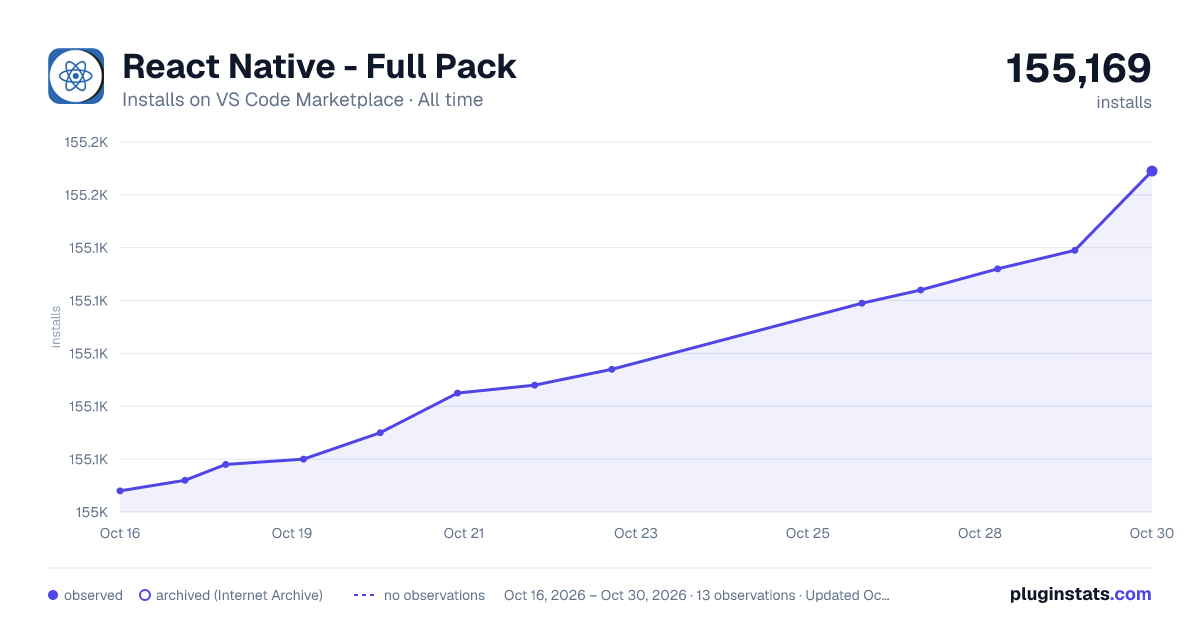Viewport: 1200px width, 630px height.
Task: Click the 'installs' caption under the total count
Action: (1124, 102)
